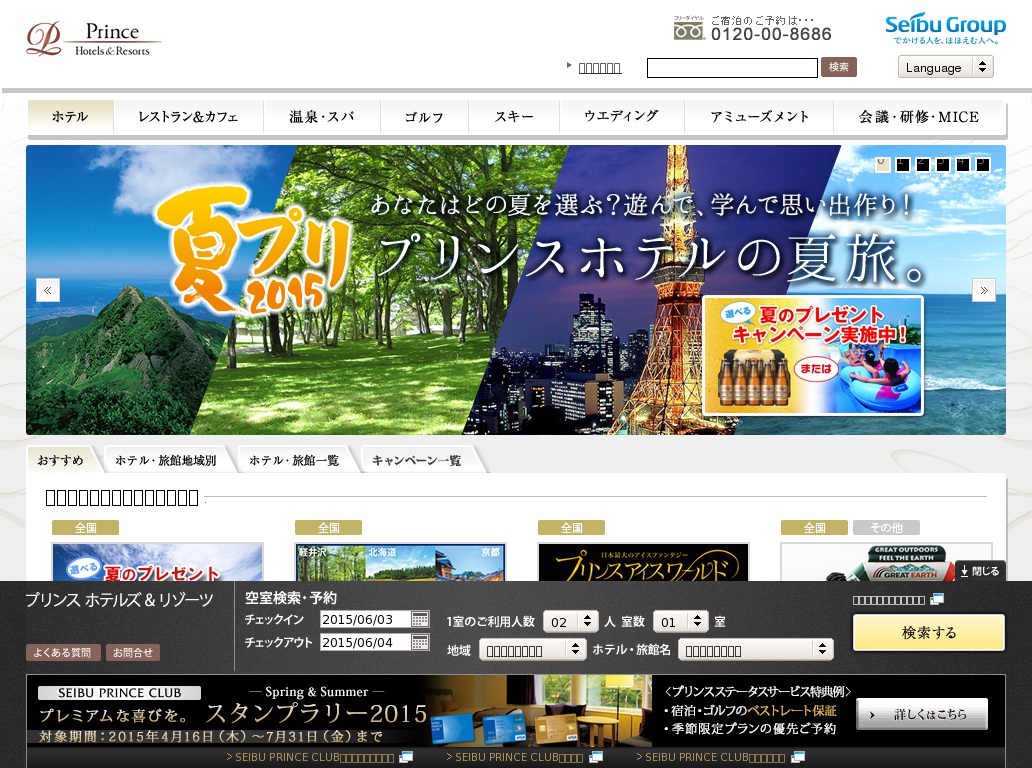Click the check-in date field 2015/06/03
The width and height of the screenshot is (1032, 768).
click(365, 619)
